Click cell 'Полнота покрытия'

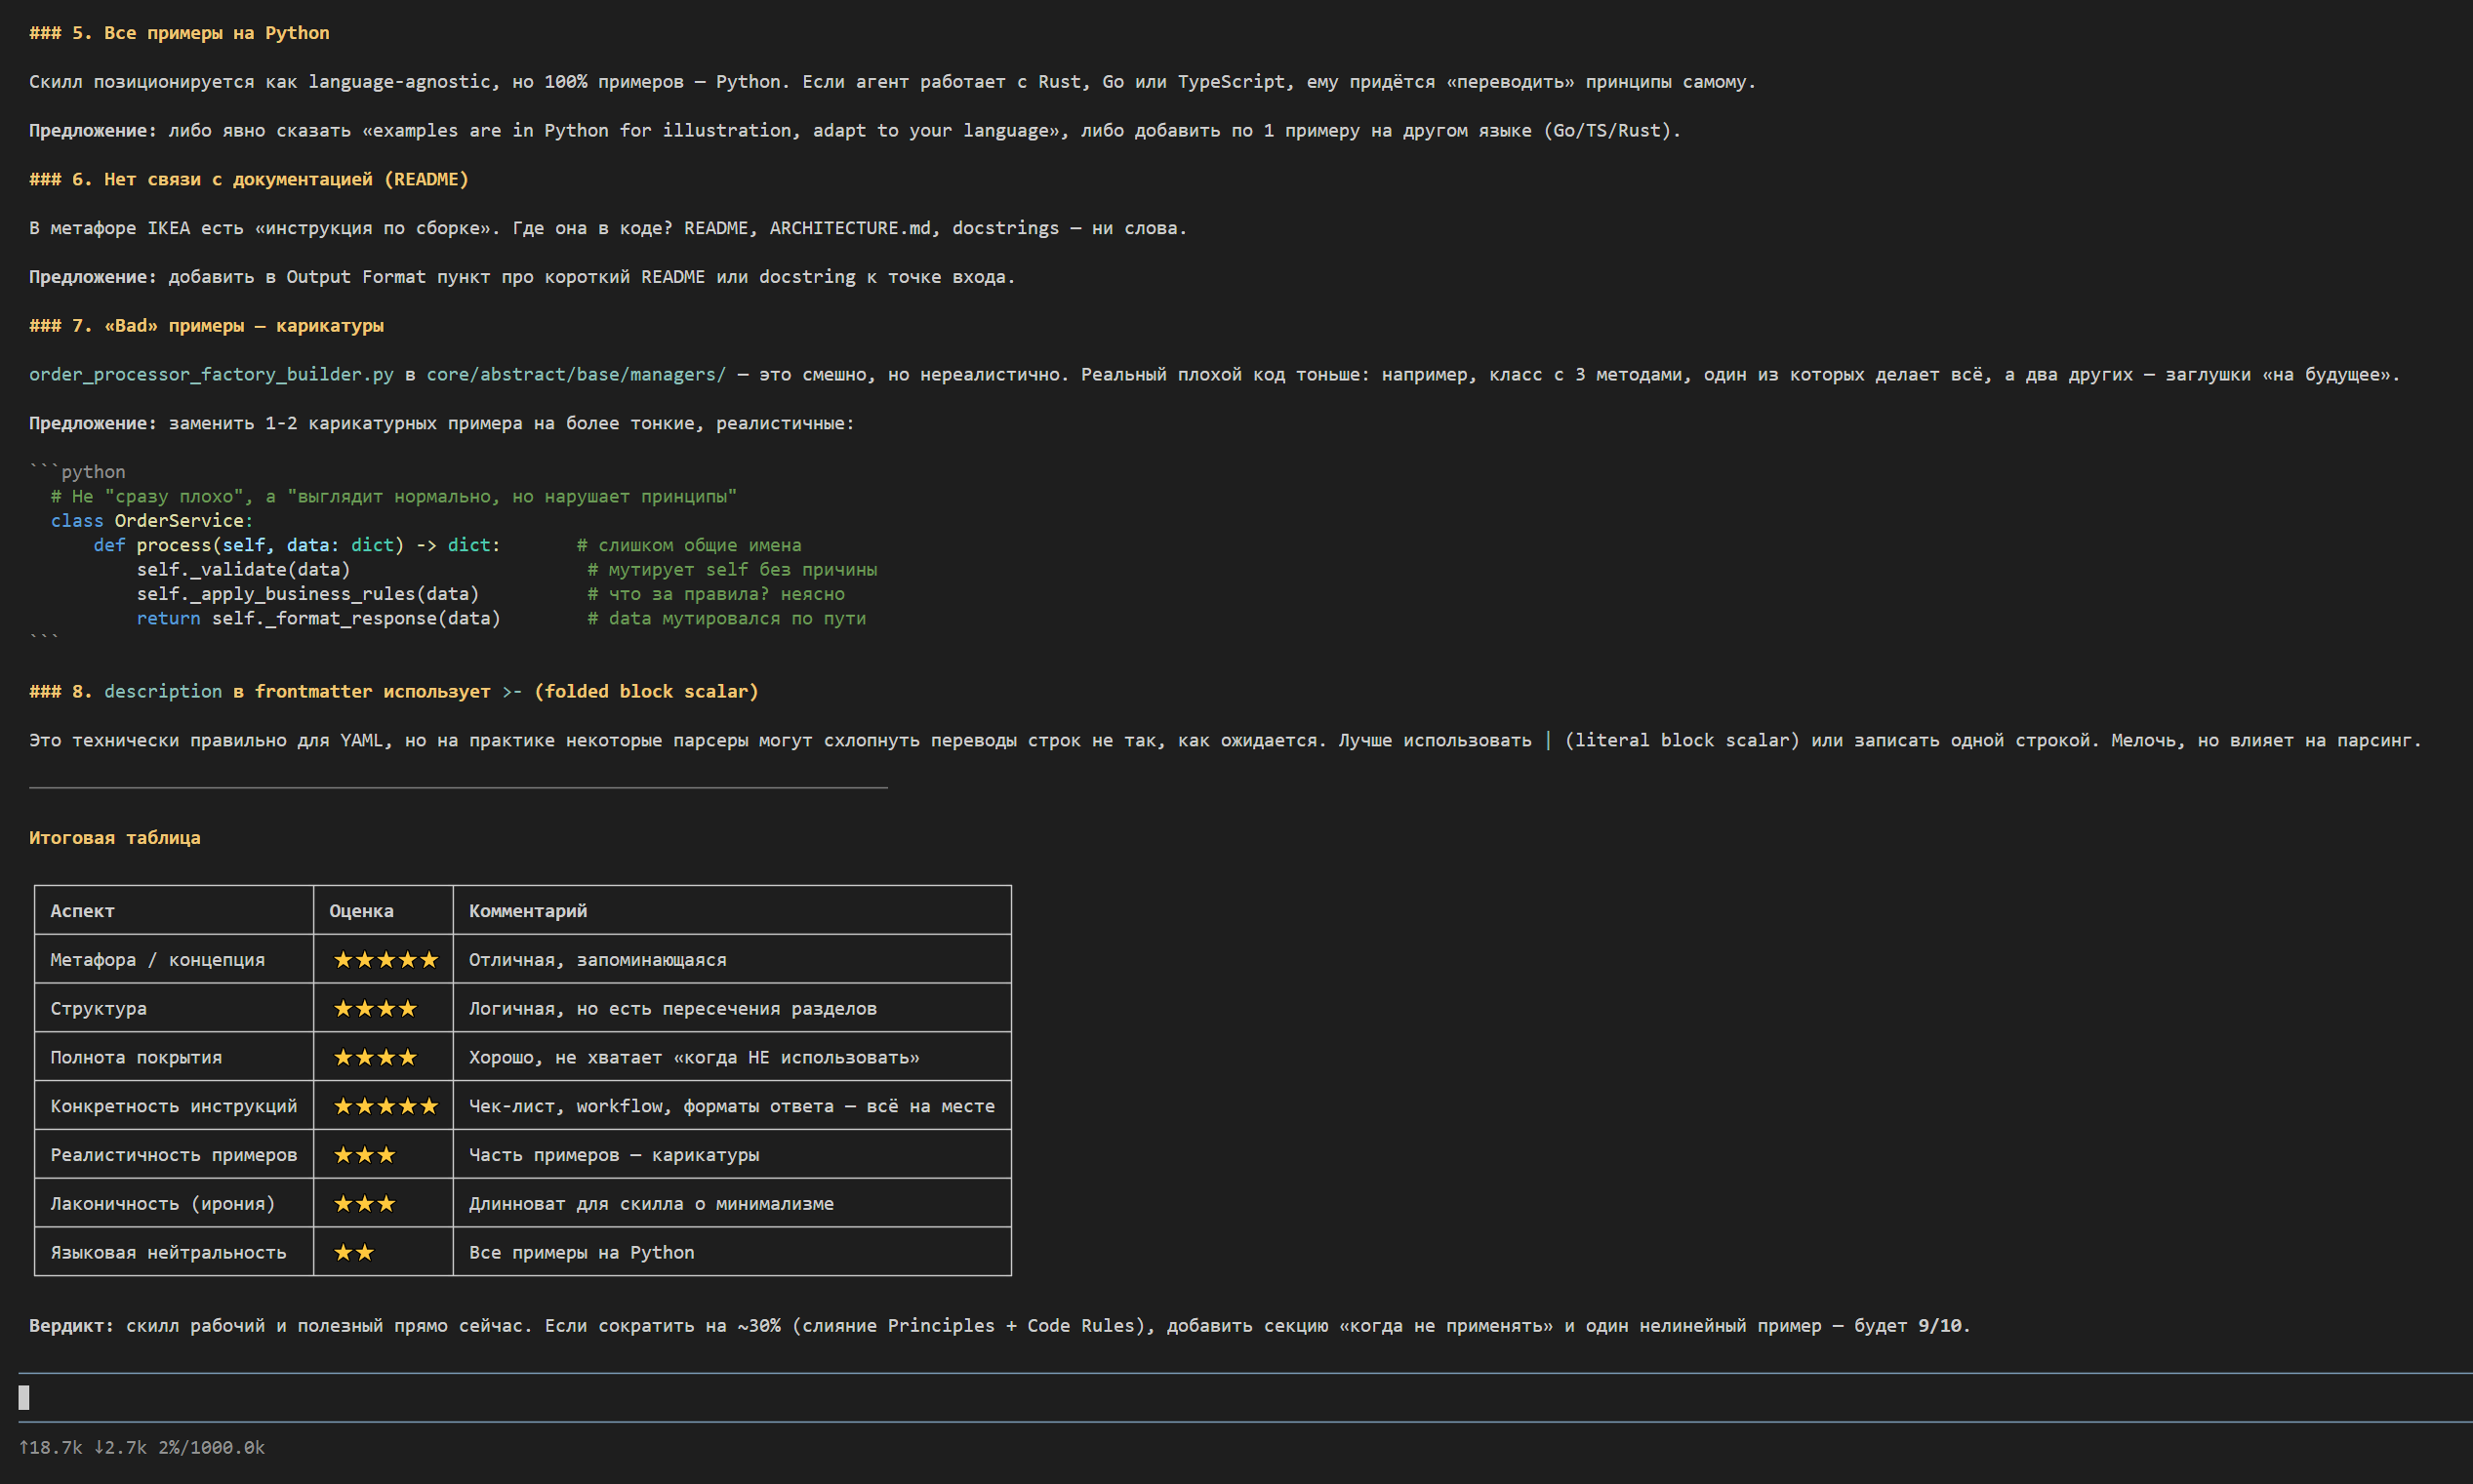136,1057
